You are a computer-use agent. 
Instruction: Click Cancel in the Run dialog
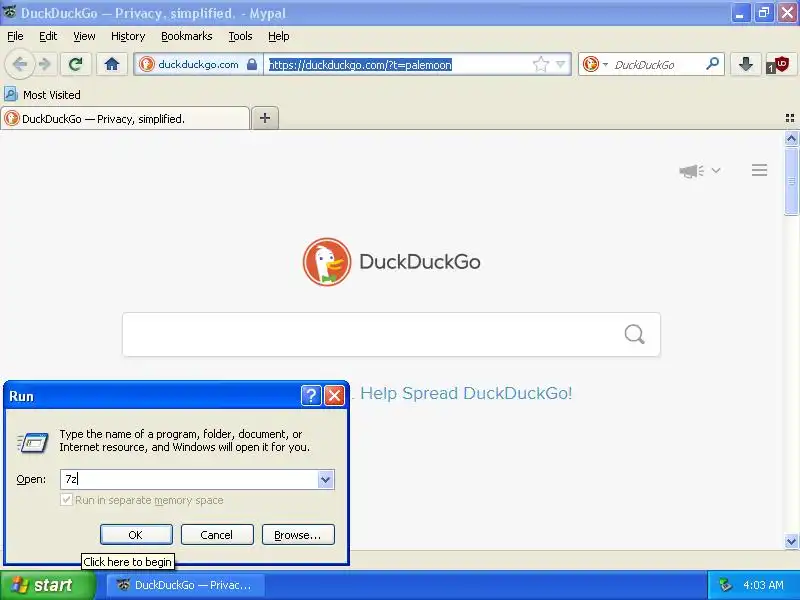(217, 535)
